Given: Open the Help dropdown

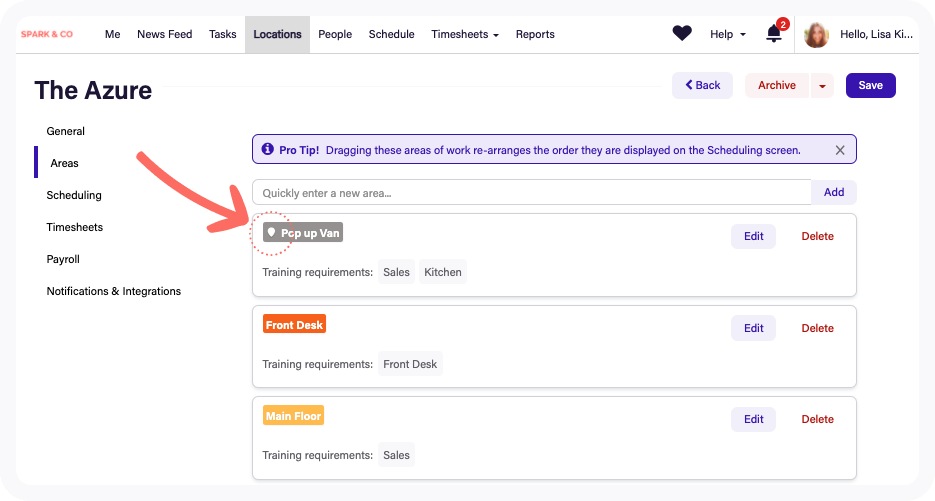Looking at the screenshot, I should (x=727, y=35).
